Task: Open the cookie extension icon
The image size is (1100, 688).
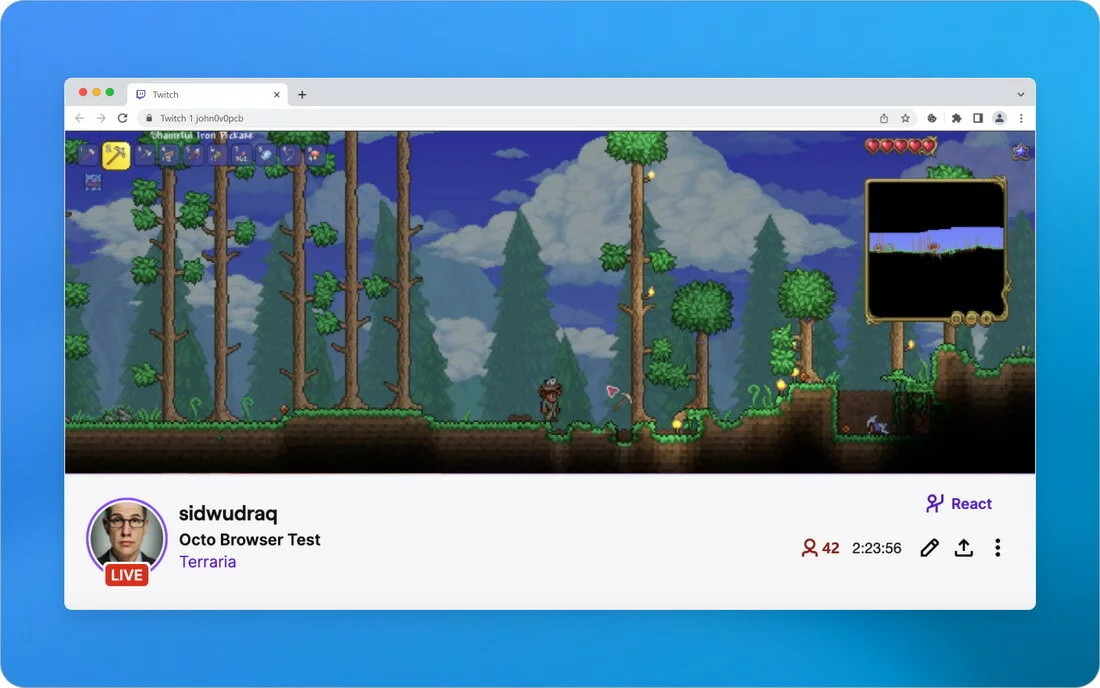Action: 932,118
